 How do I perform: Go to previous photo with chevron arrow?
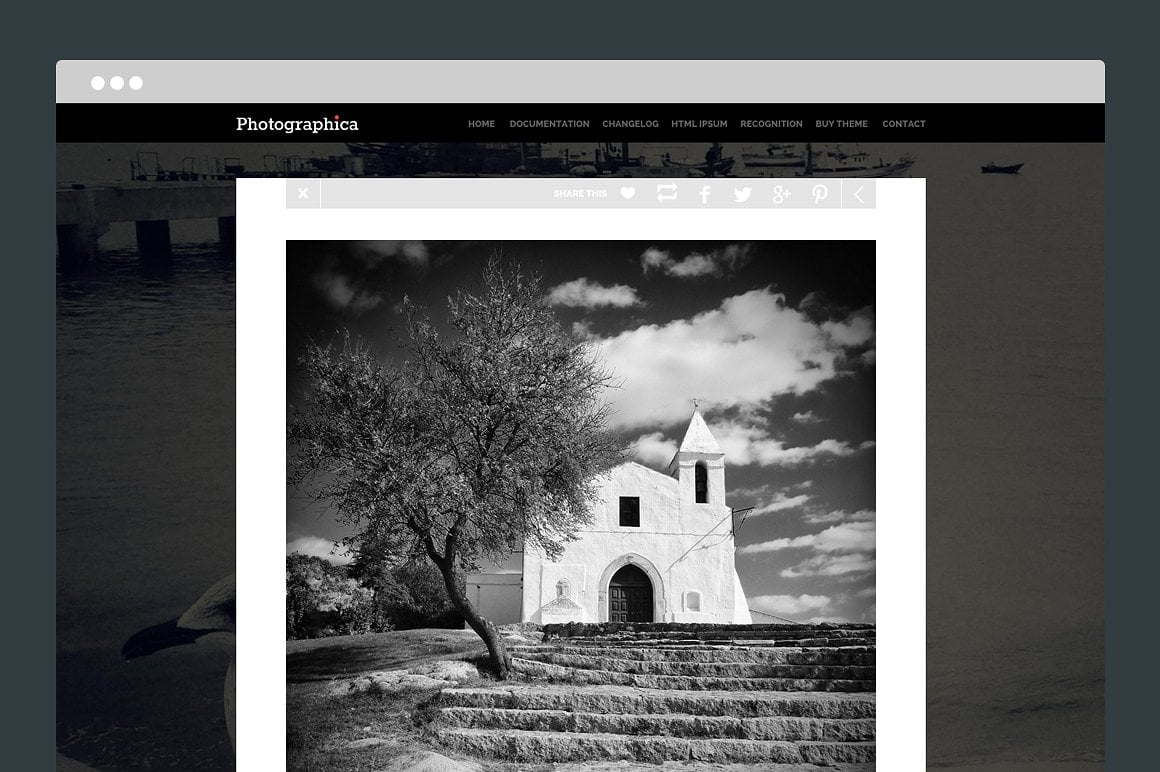coord(859,194)
